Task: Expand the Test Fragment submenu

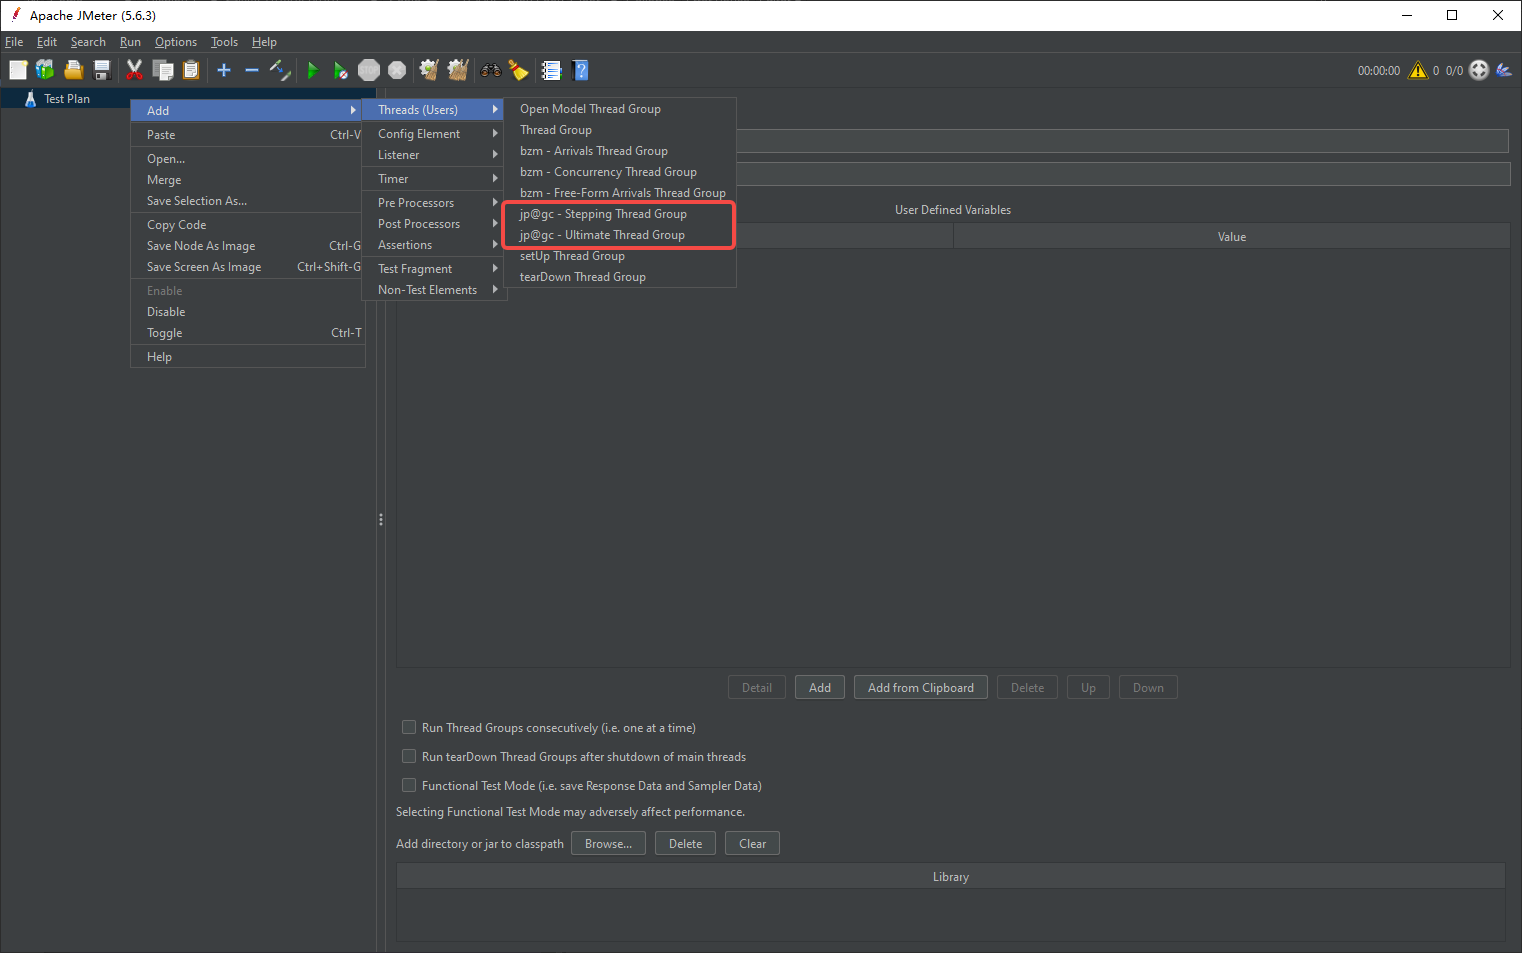Action: tap(433, 269)
